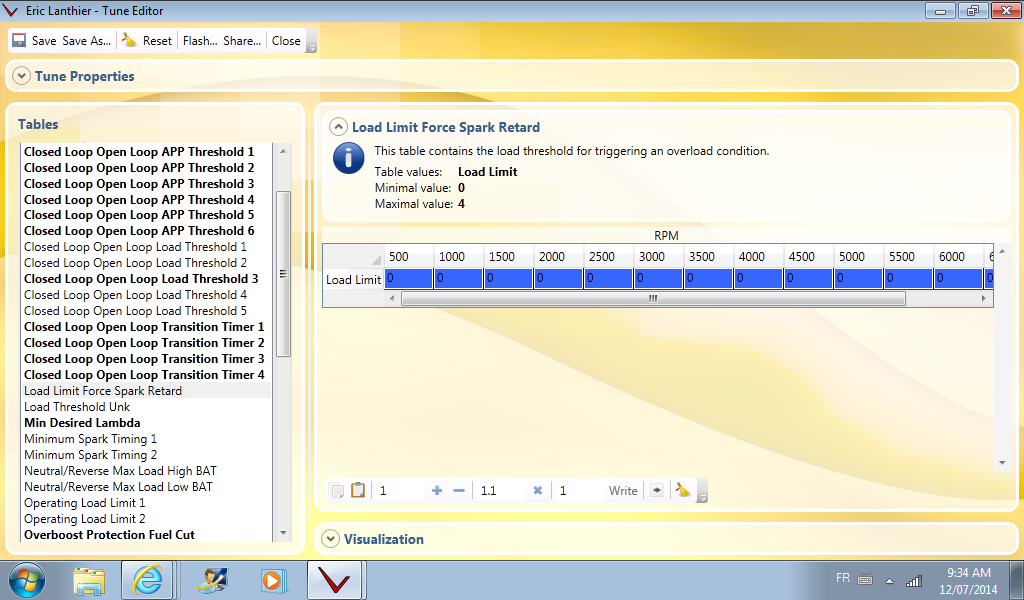Focus the add/subtract value field
The height and width of the screenshot is (600, 1024).
pyautogui.click(x=400, y=490)
